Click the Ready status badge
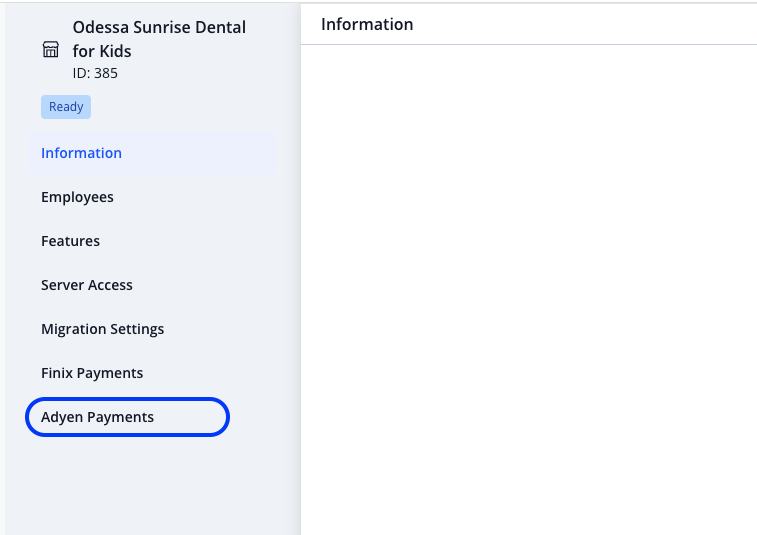Image resolution: width=757 pixels, height=535 pixels. [66, 107]
